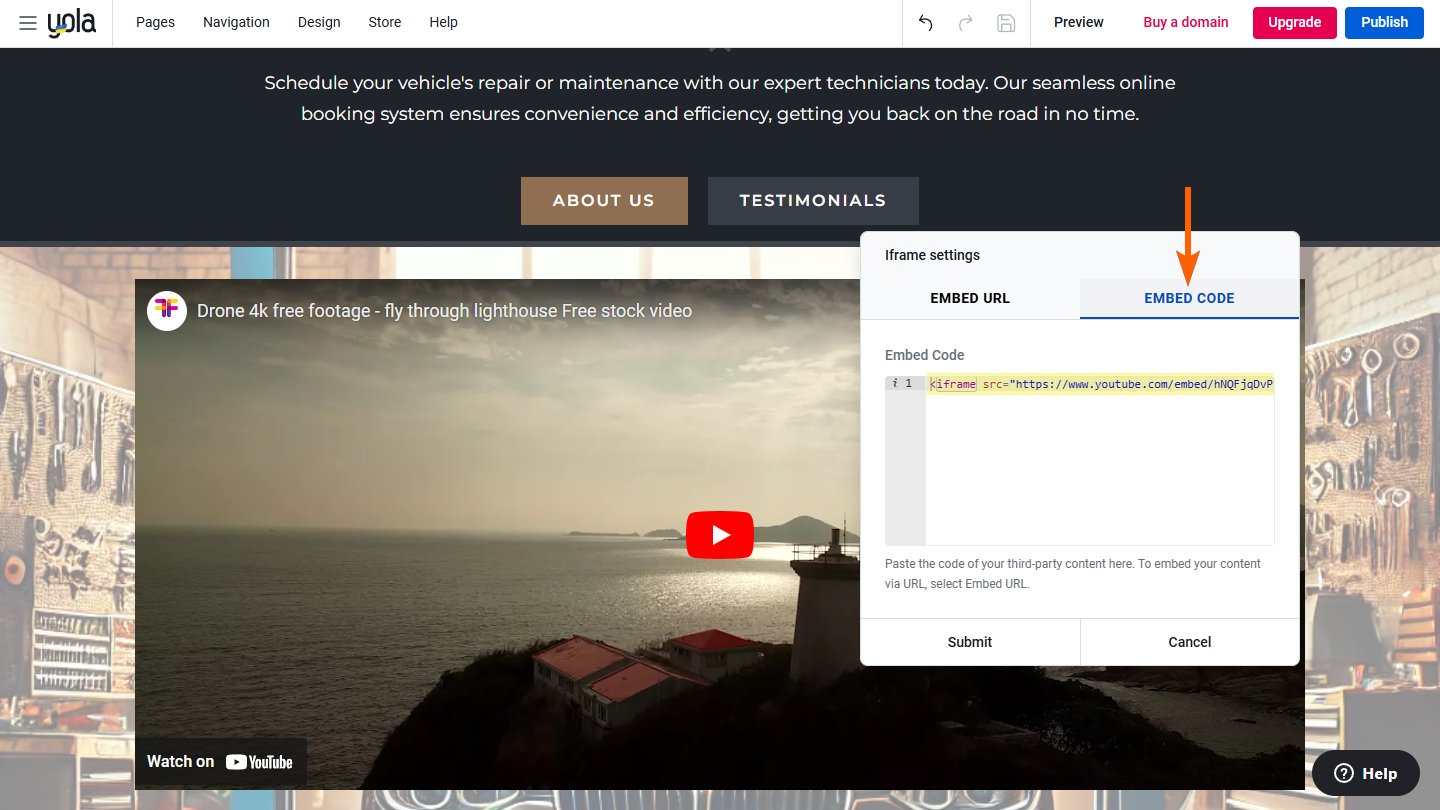1440x810 pixels.
Task: Submit the iframe embed code
Action: tap(969, 641)
